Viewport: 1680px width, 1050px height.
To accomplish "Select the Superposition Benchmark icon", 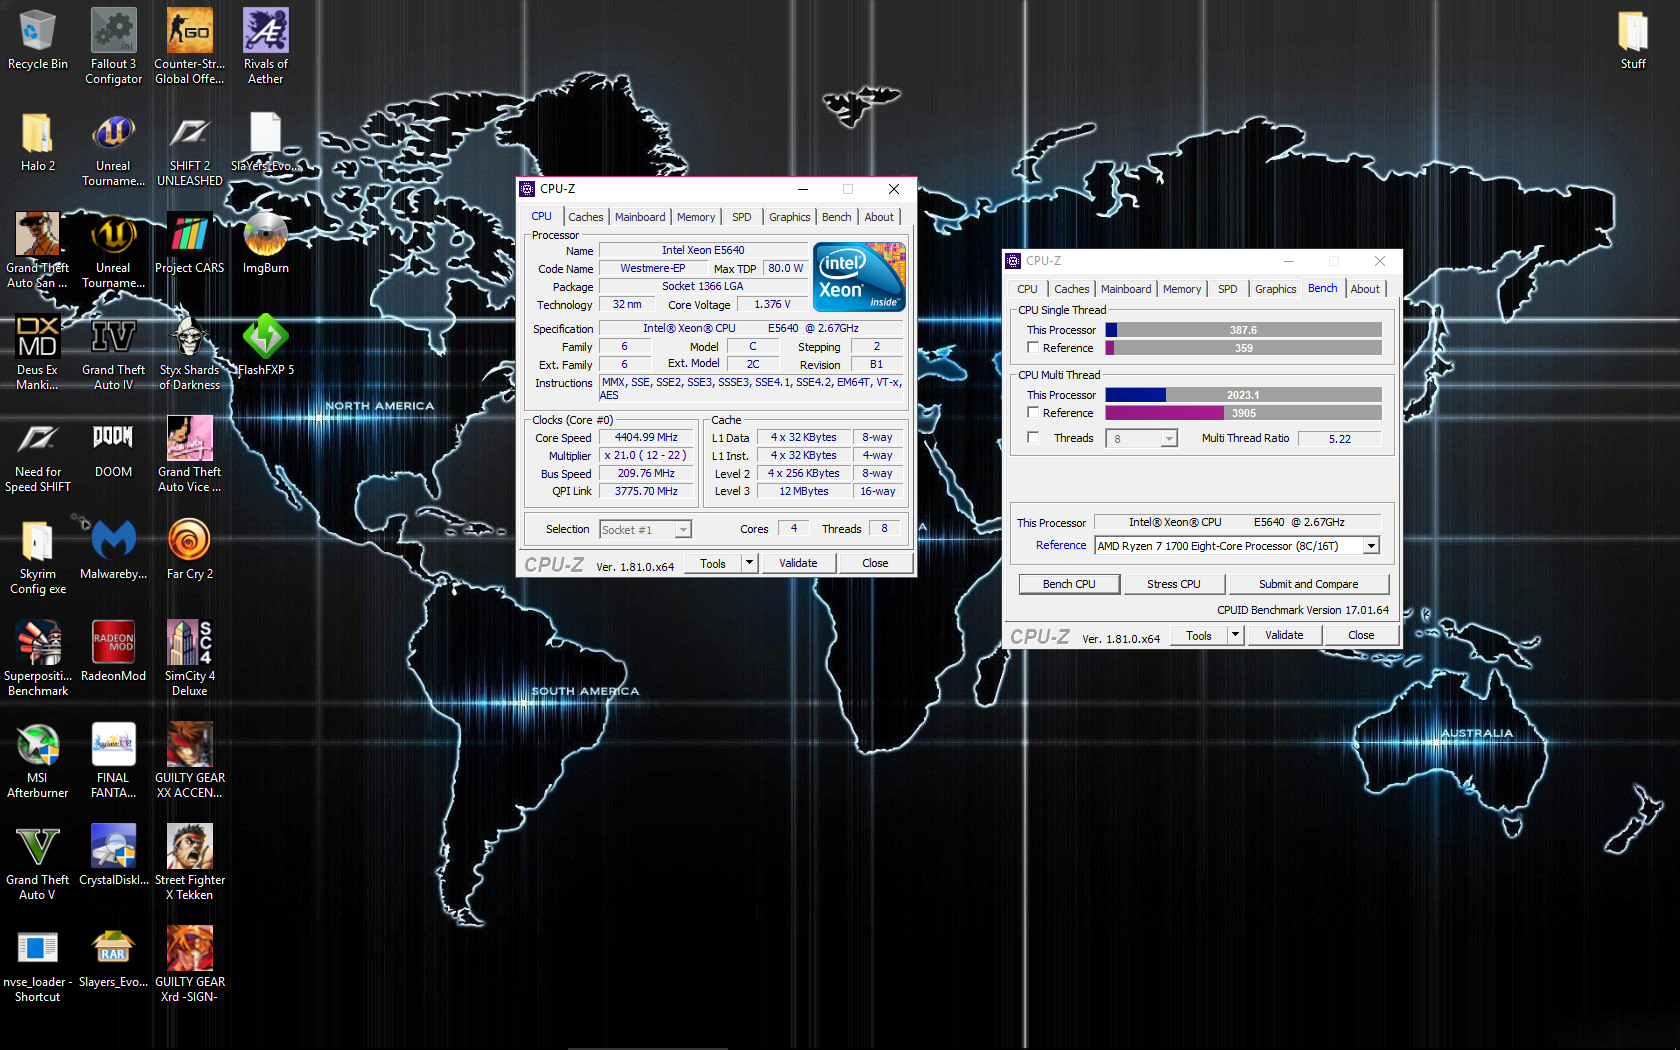I will [x=38, y=658].
